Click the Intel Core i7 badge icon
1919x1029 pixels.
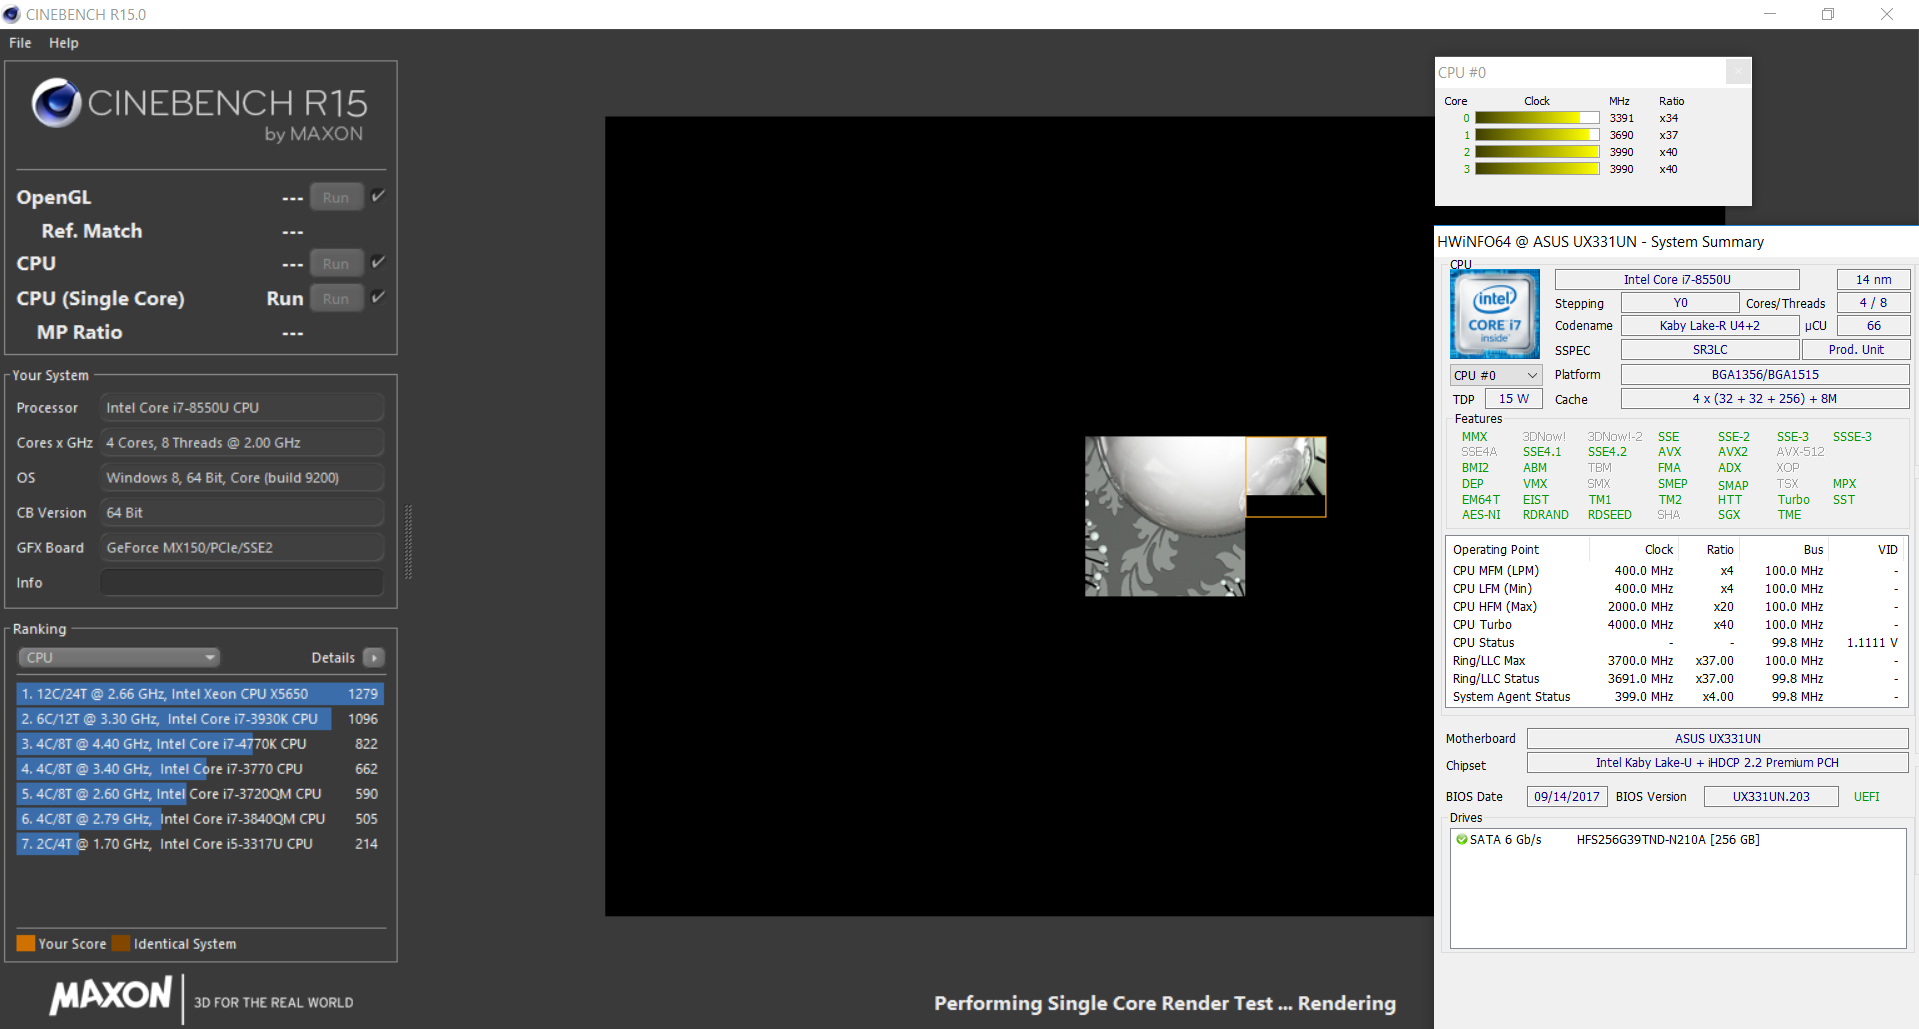1495,314
